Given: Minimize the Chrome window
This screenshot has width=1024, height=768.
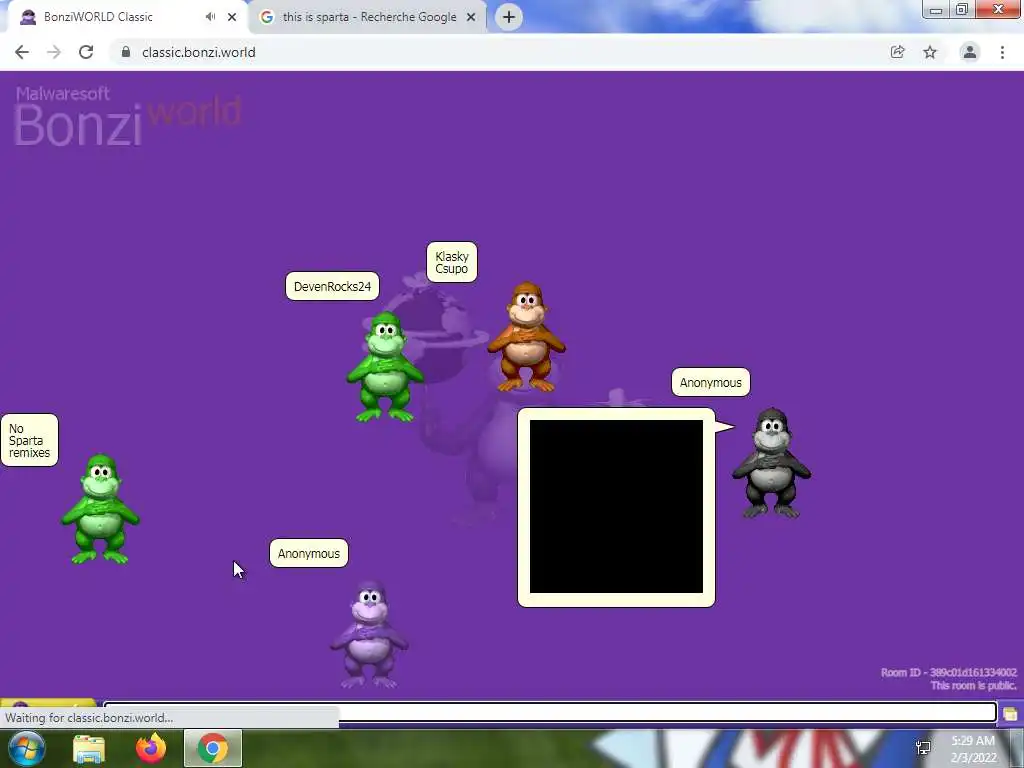Looking at the screenshot, I should coord(936,9).
